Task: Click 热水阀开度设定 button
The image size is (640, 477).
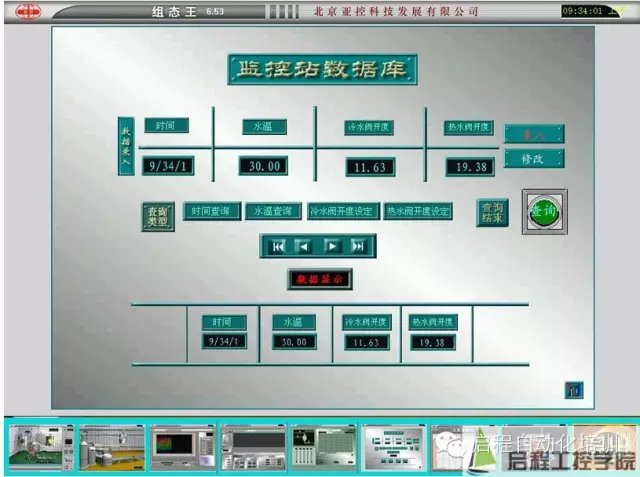Action: [x=419, y=212]
